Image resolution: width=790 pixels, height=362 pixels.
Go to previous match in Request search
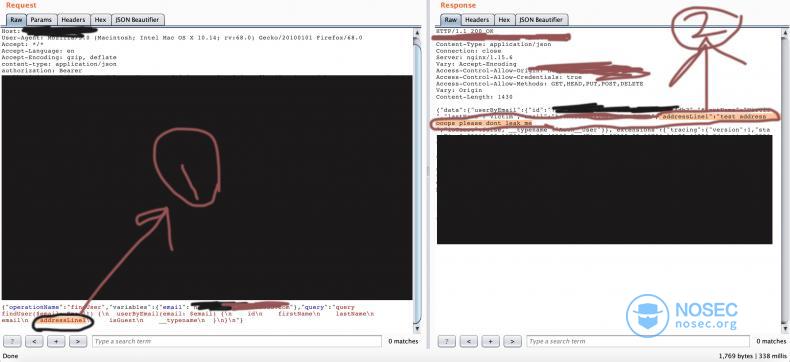coord(34,341)
